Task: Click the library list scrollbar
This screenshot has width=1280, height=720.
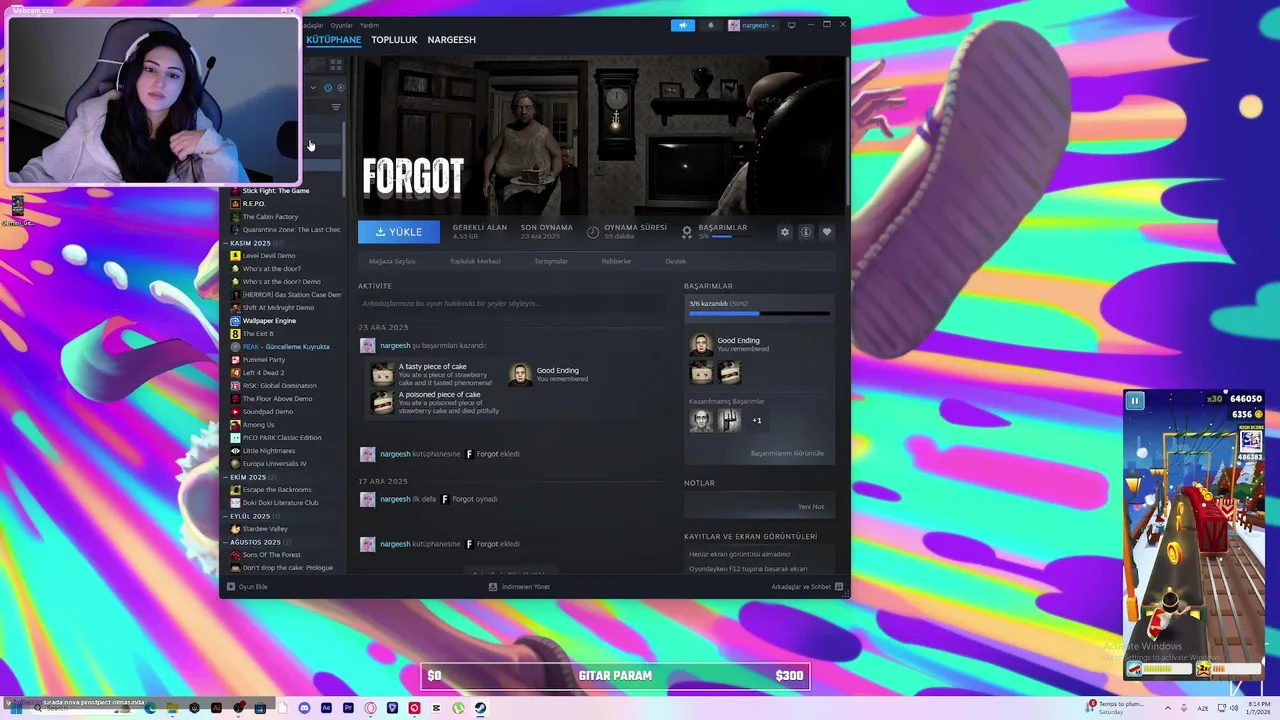Action: 345,160
